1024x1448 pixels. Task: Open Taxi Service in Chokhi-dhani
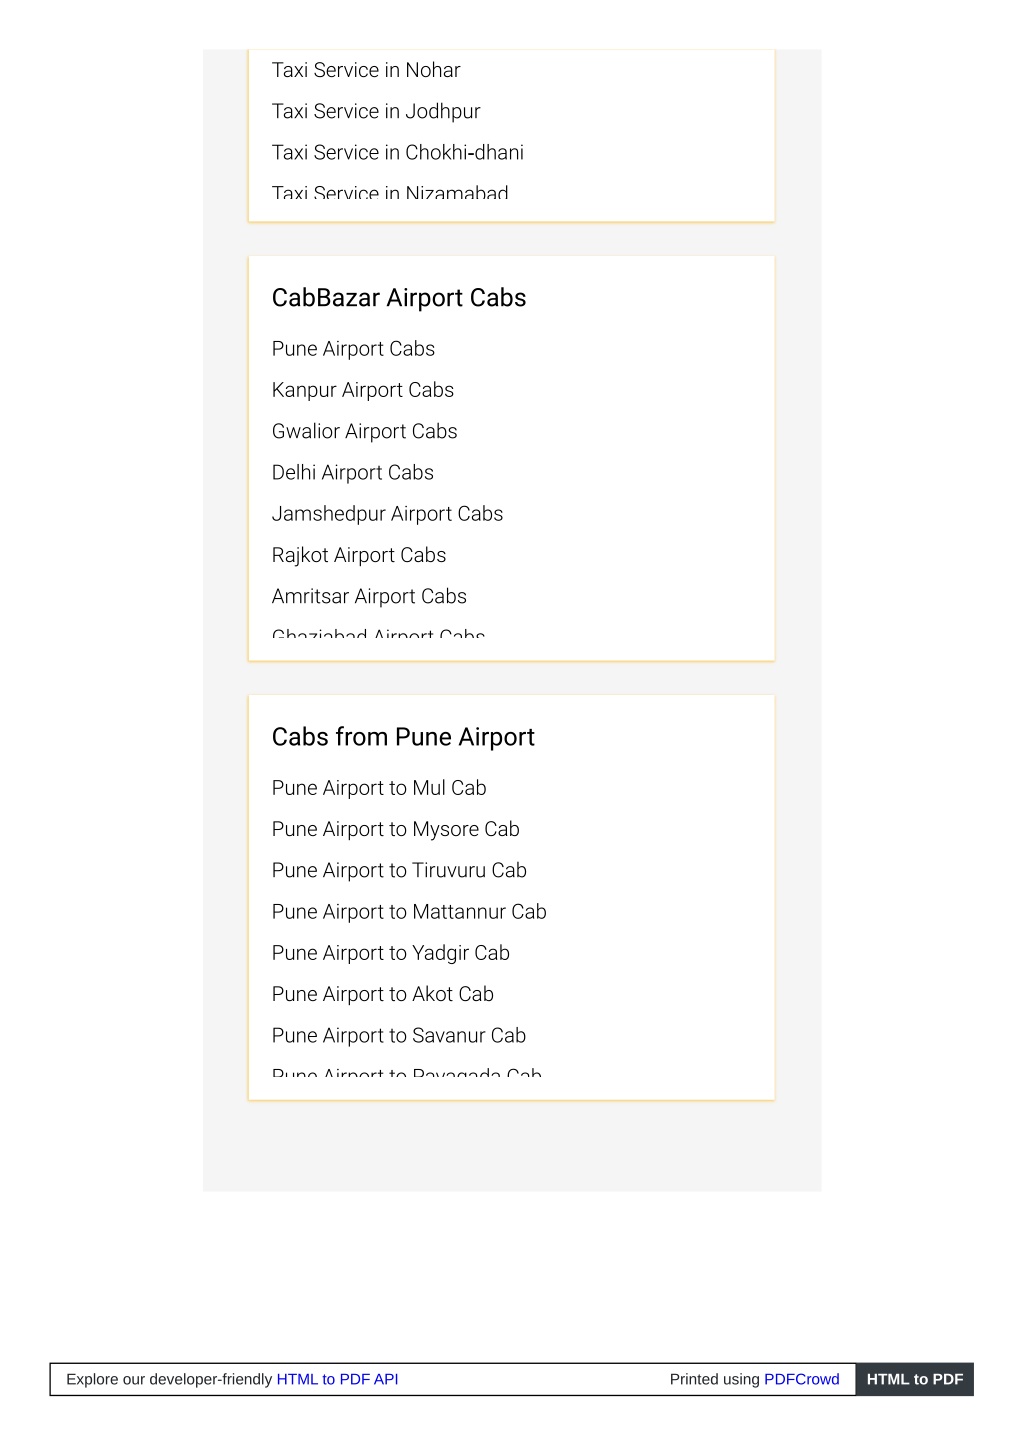[398, 152]
